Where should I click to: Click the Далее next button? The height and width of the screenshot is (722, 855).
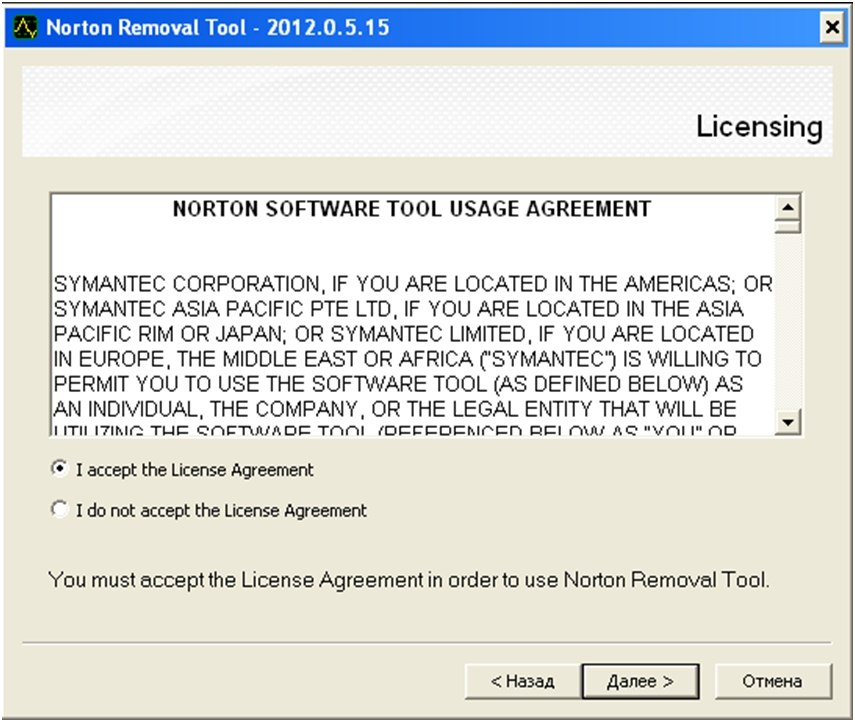click(640, 681)
